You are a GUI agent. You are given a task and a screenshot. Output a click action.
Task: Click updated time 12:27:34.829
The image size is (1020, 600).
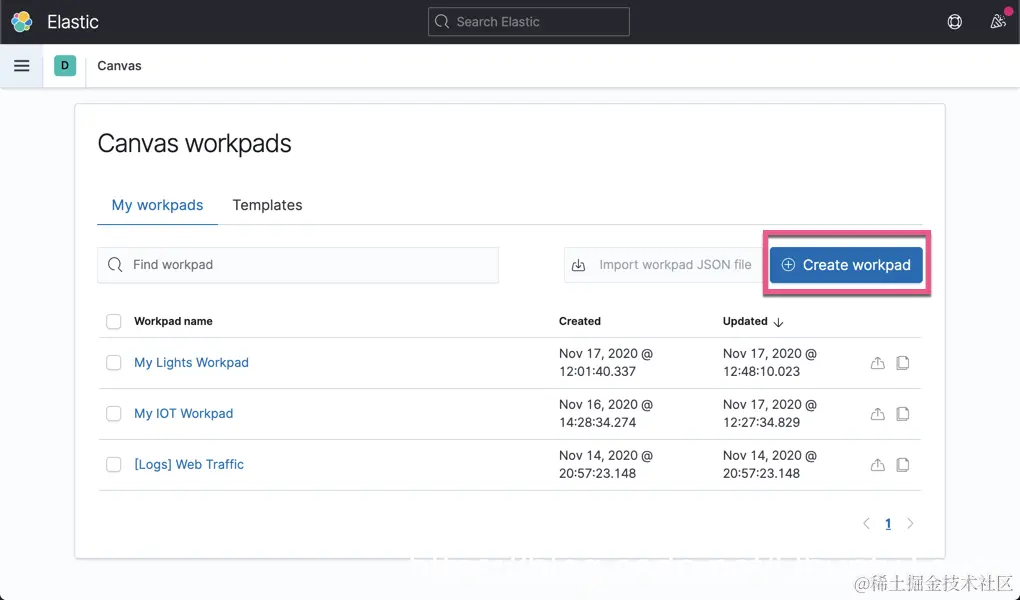761,422
